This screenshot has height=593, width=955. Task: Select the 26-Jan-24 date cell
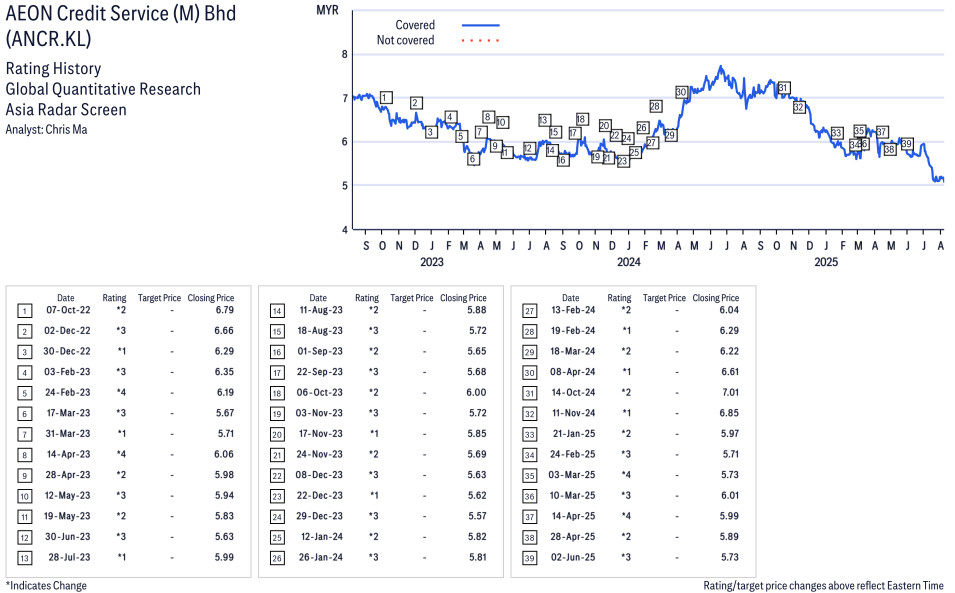[321, 557]
